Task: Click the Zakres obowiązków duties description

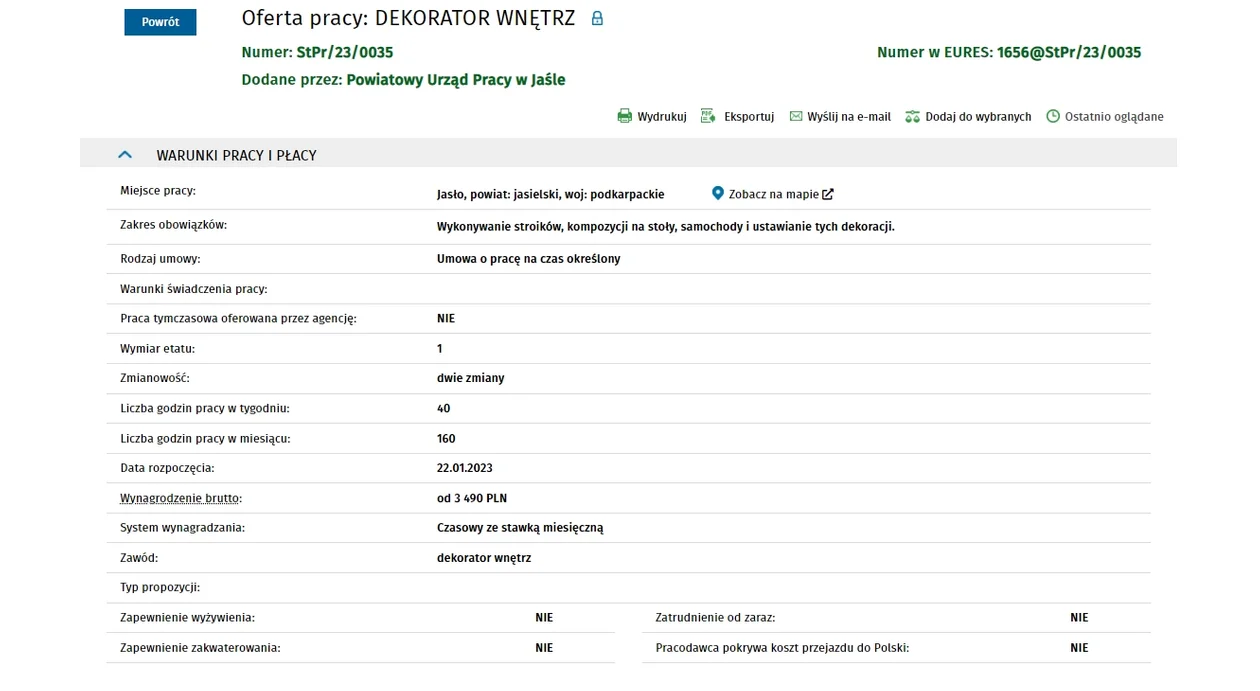Action: (x=666, y=227)
